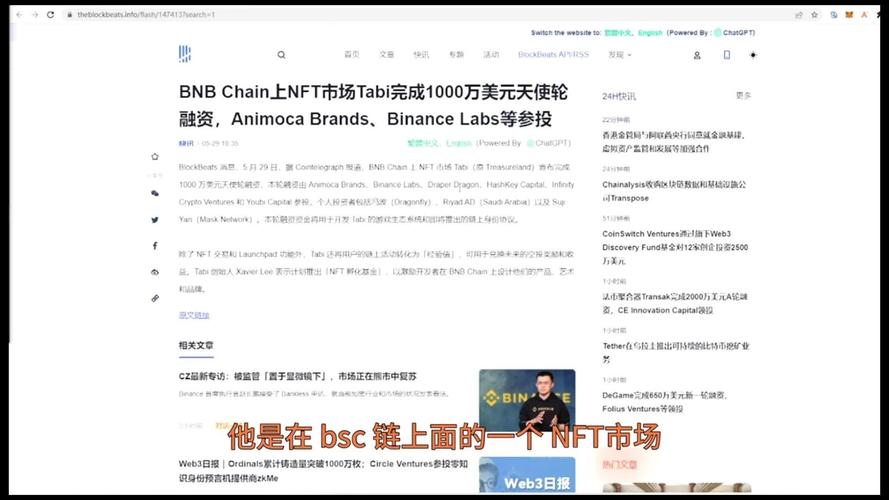
Task: Click the browser forward arrow
Action: pyautogui.click(x=35, y=15)
